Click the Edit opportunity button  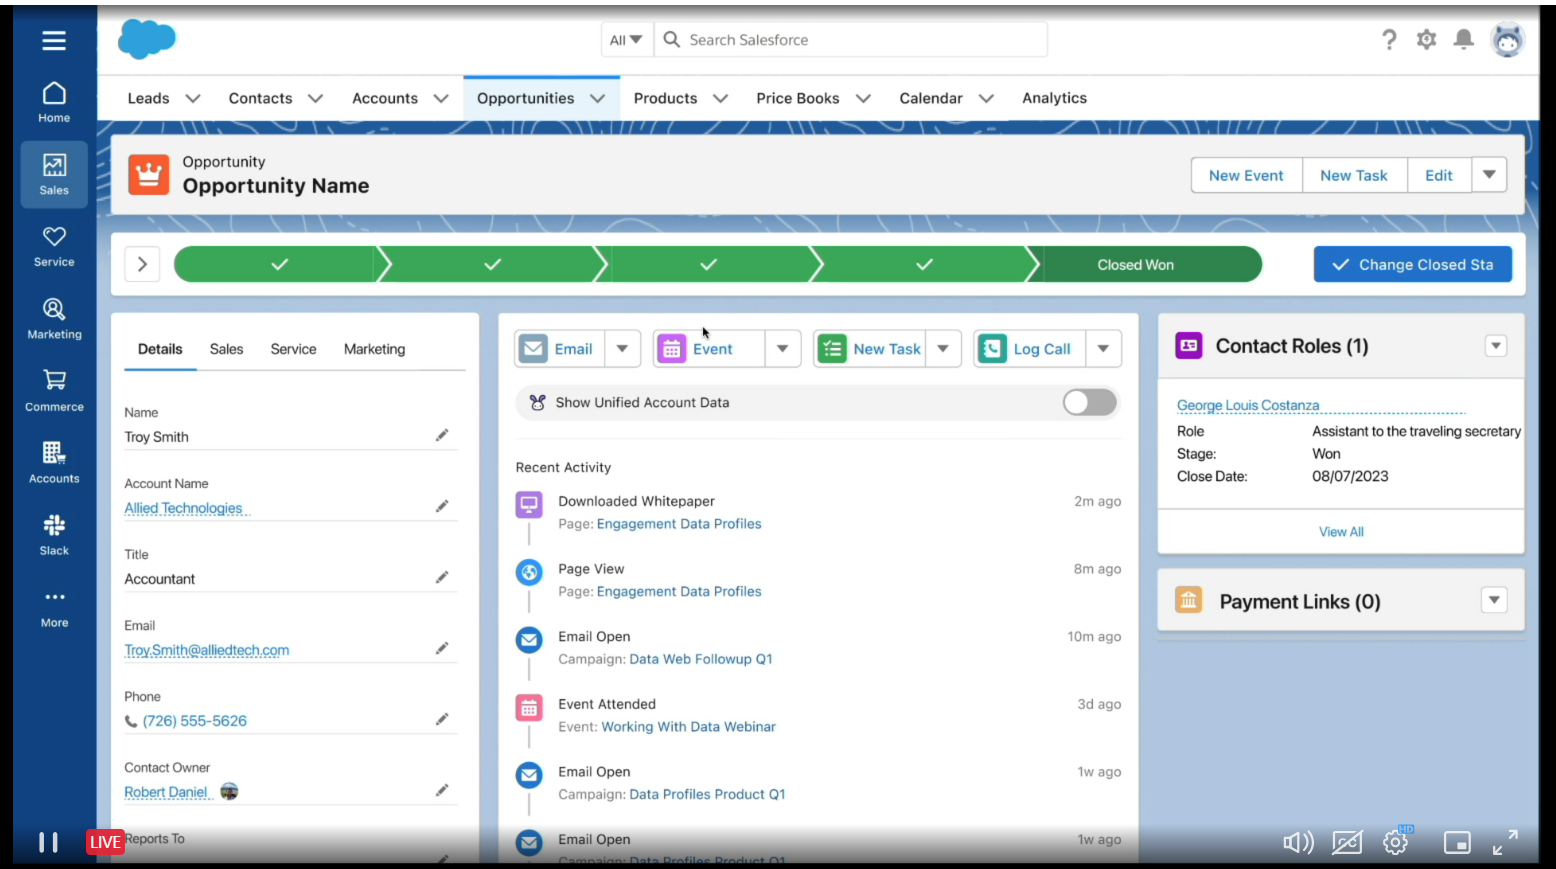(x=1439, y=175)
